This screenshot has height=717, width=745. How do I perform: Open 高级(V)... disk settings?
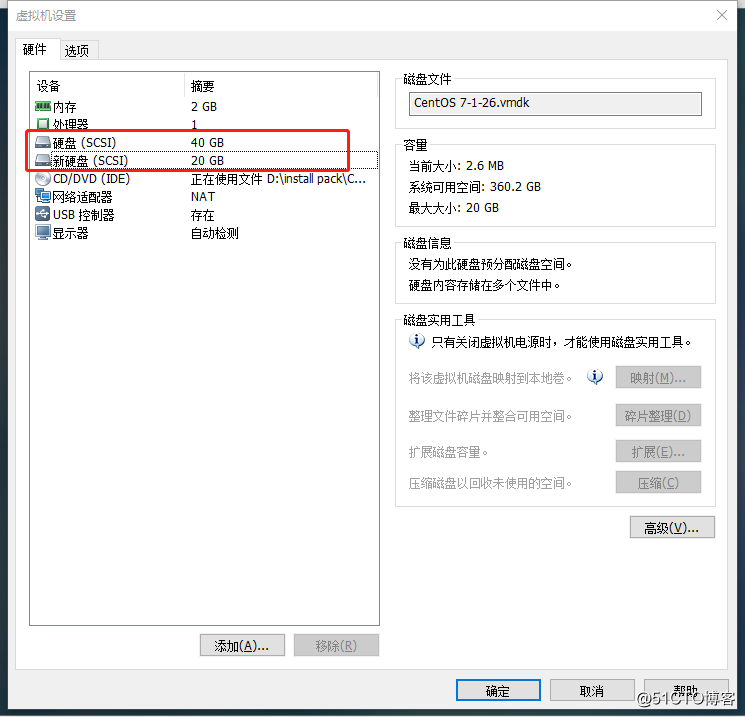tap(672, 527)
